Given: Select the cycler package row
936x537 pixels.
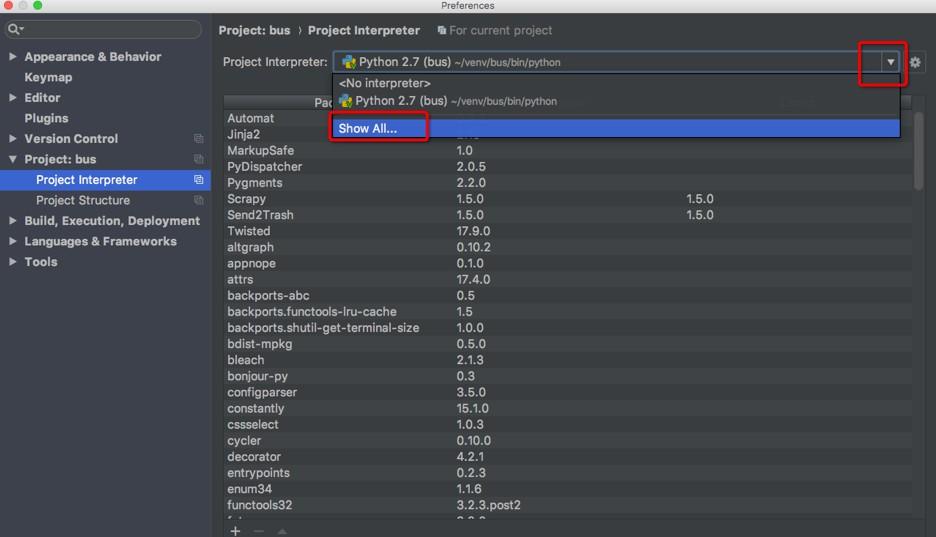Looking at the screenshot, I should tap(568, 440).
